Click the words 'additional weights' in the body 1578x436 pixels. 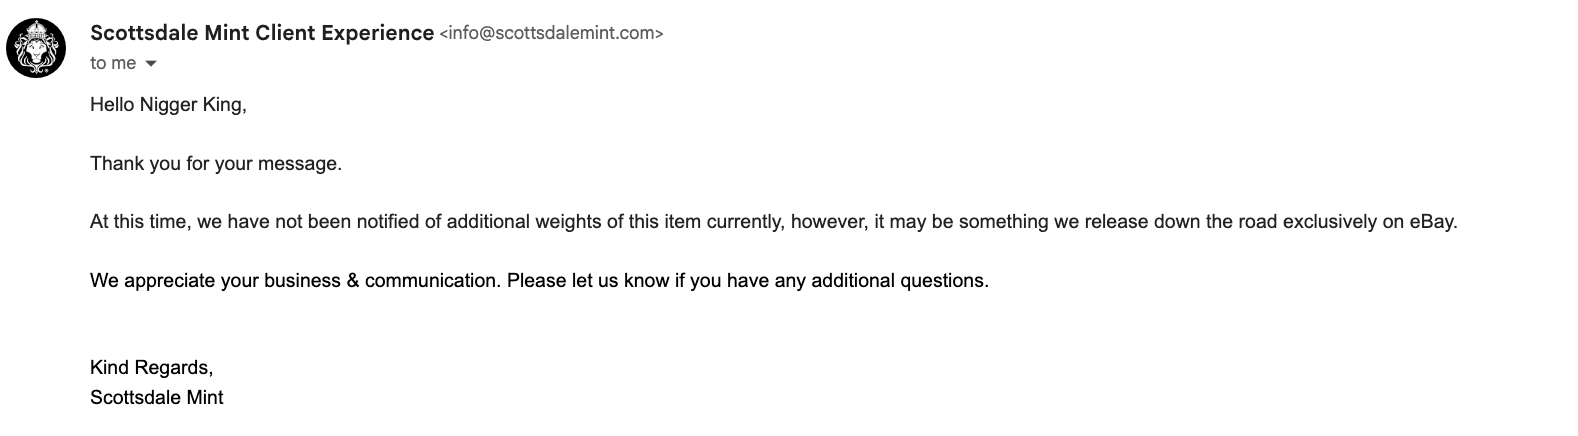click(523, 222)
